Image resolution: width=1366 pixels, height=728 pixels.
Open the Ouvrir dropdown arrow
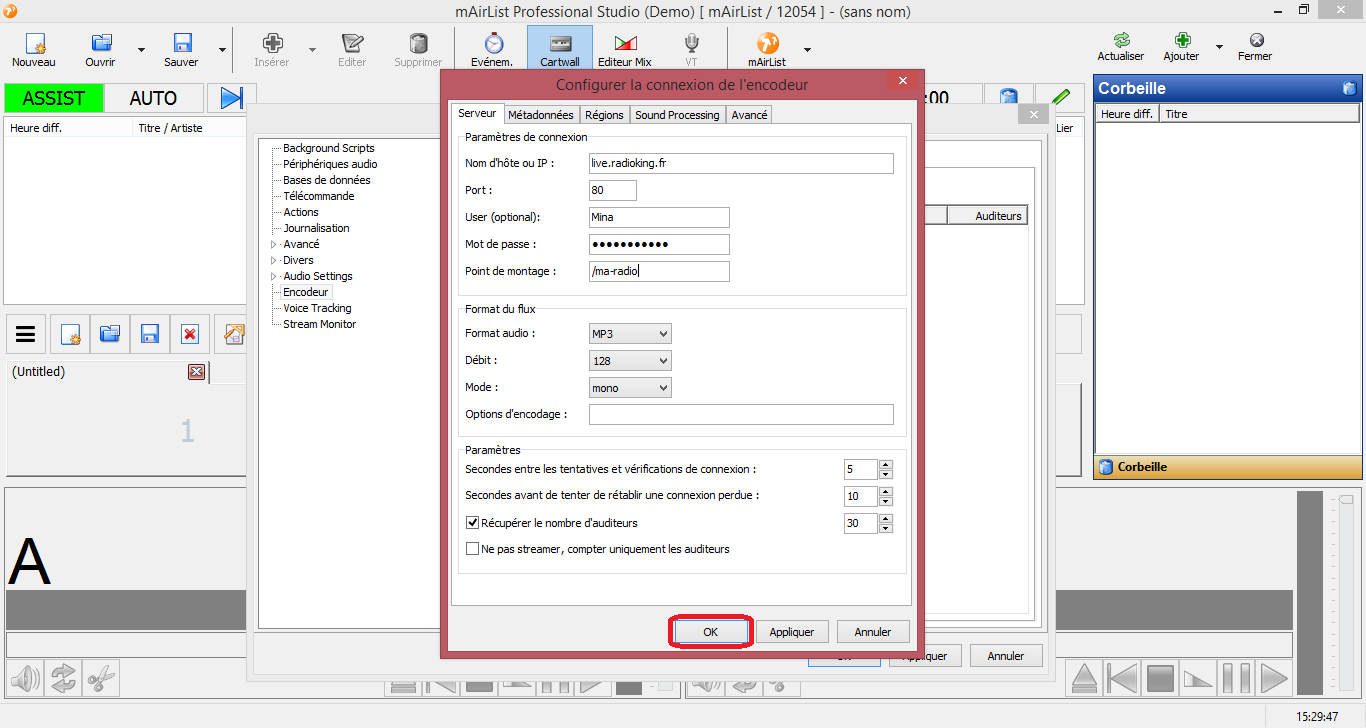(141, 49)
